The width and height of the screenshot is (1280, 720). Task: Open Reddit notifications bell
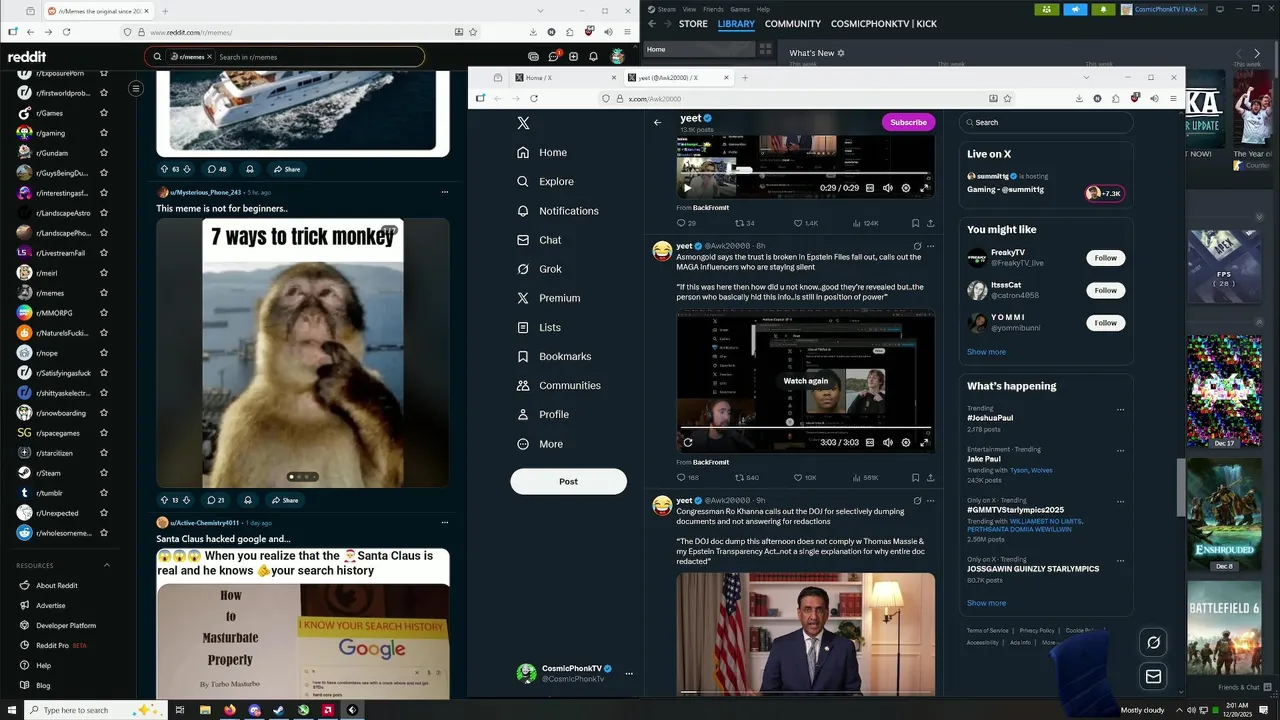[593, 57]
